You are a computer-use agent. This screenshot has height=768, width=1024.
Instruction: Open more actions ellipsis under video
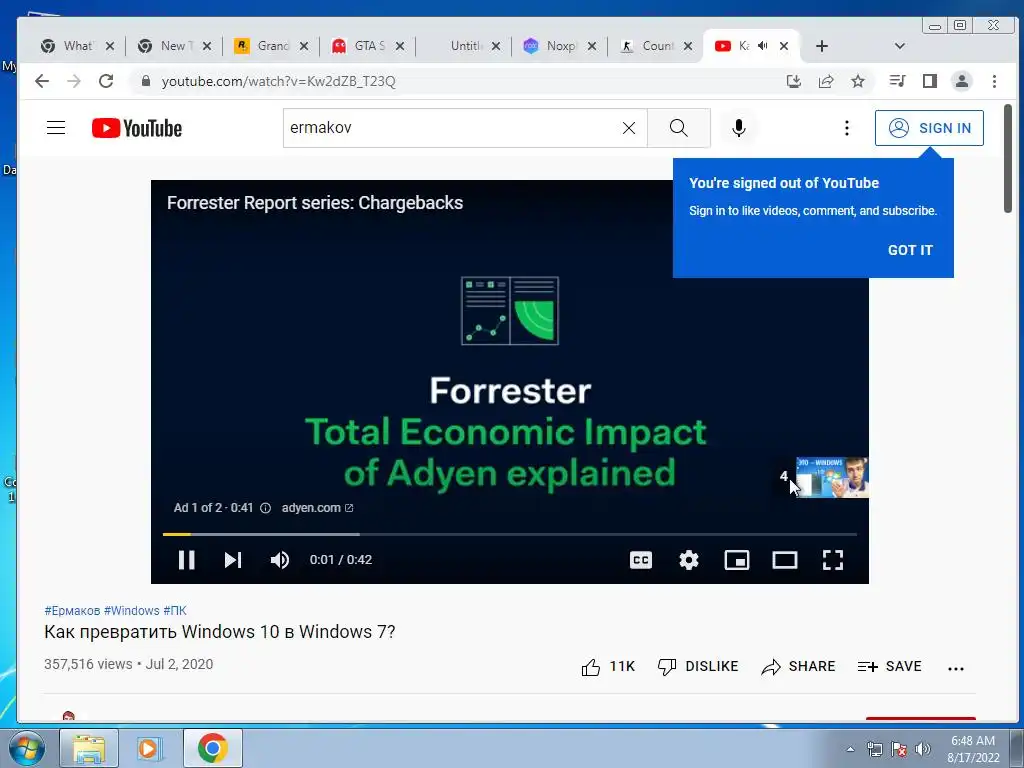point(955,668)
